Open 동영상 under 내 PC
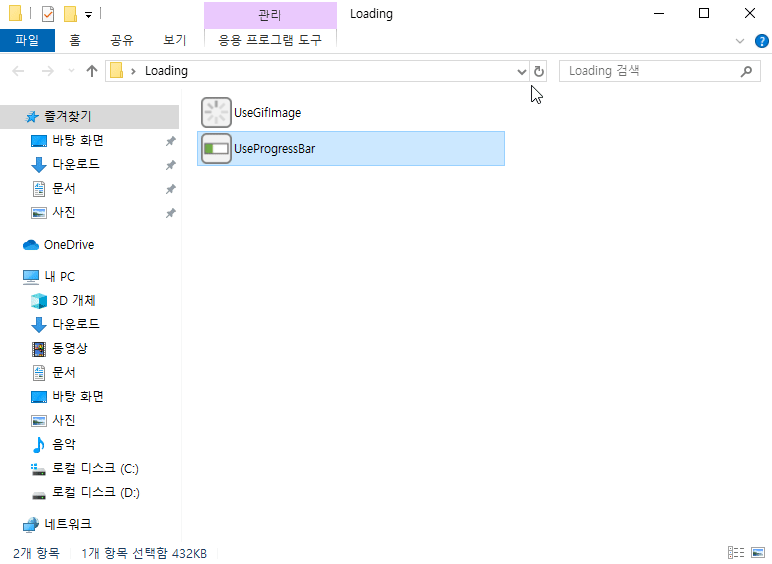The image size is (772, 564). pos(70,348)
